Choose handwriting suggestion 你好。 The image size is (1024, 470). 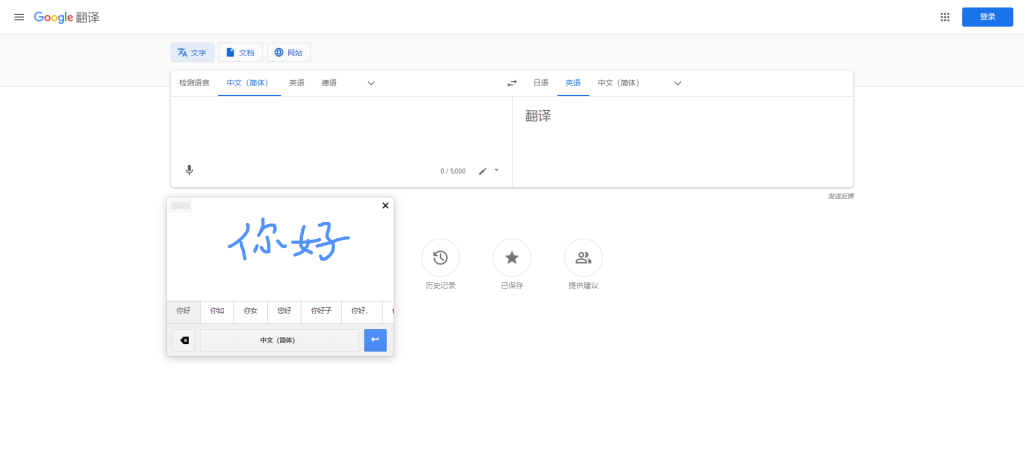[361, 311]
